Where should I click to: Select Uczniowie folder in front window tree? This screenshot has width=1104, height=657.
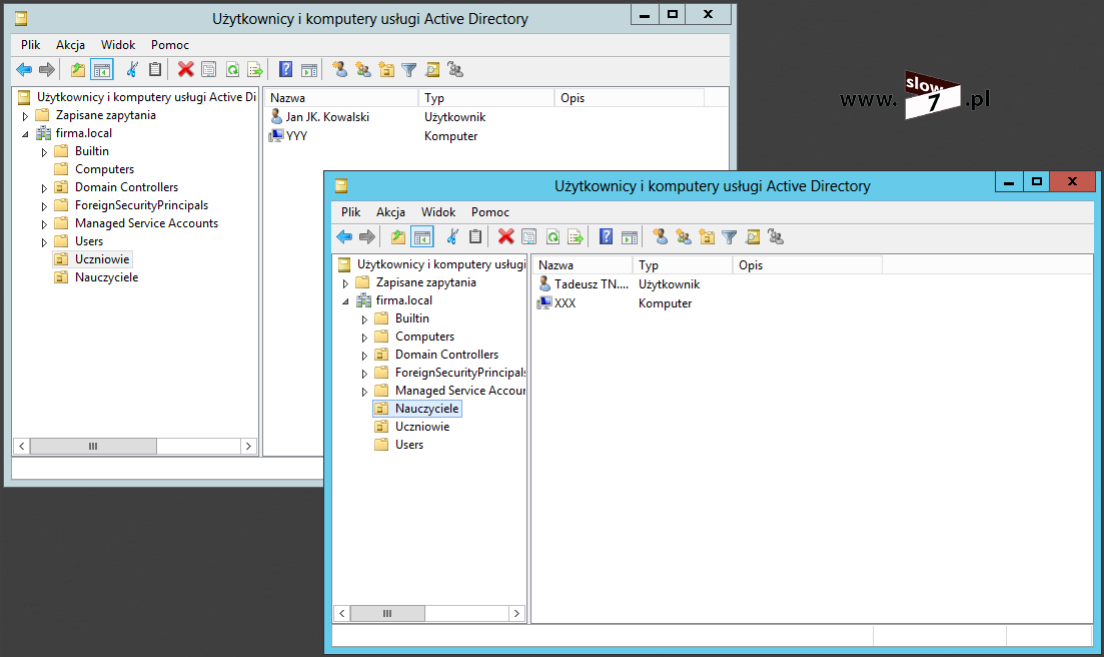click(422, 427)
